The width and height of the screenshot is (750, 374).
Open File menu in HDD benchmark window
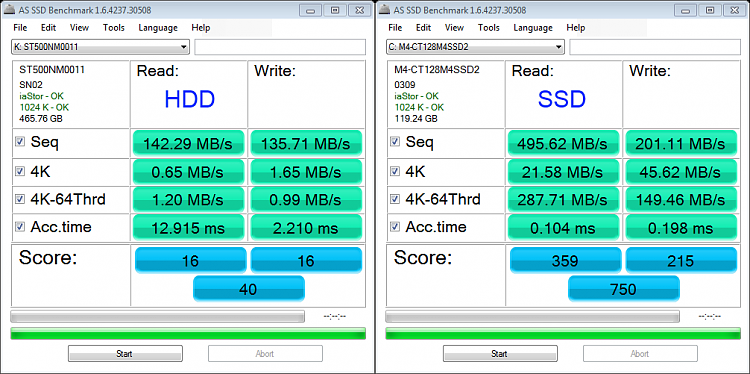(20, 28)
